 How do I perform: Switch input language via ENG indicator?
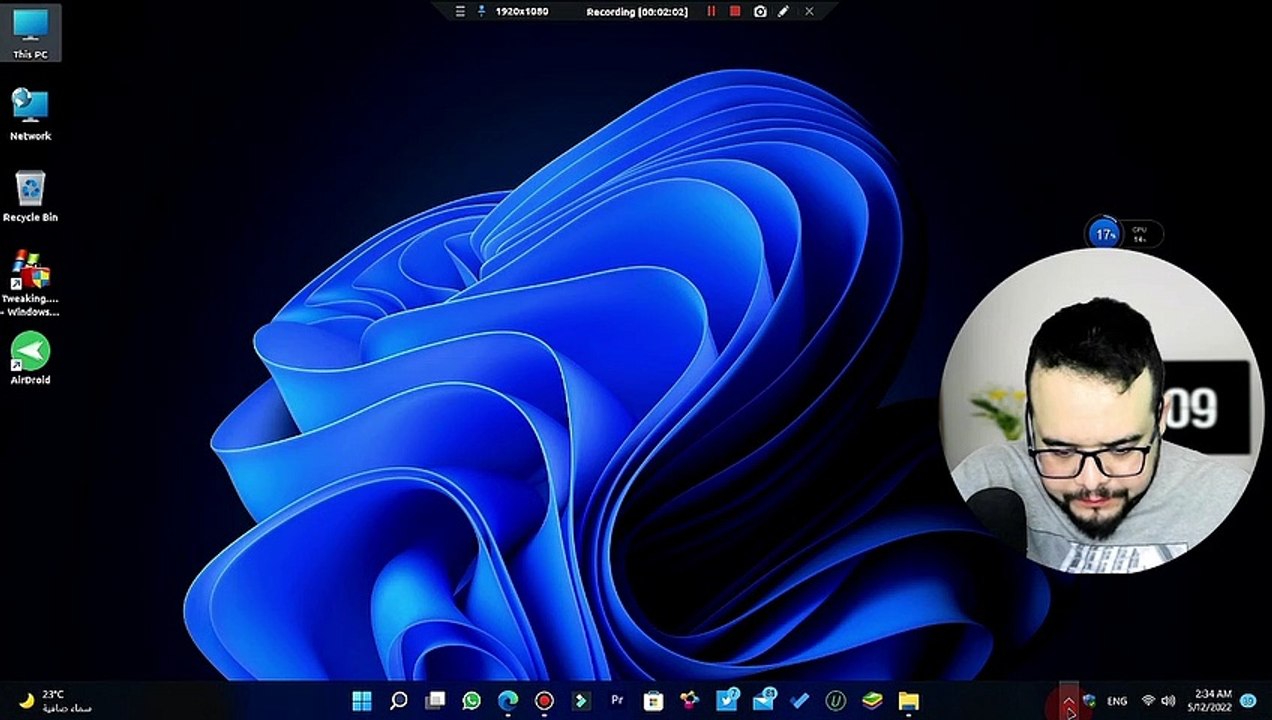(1117, 701)
